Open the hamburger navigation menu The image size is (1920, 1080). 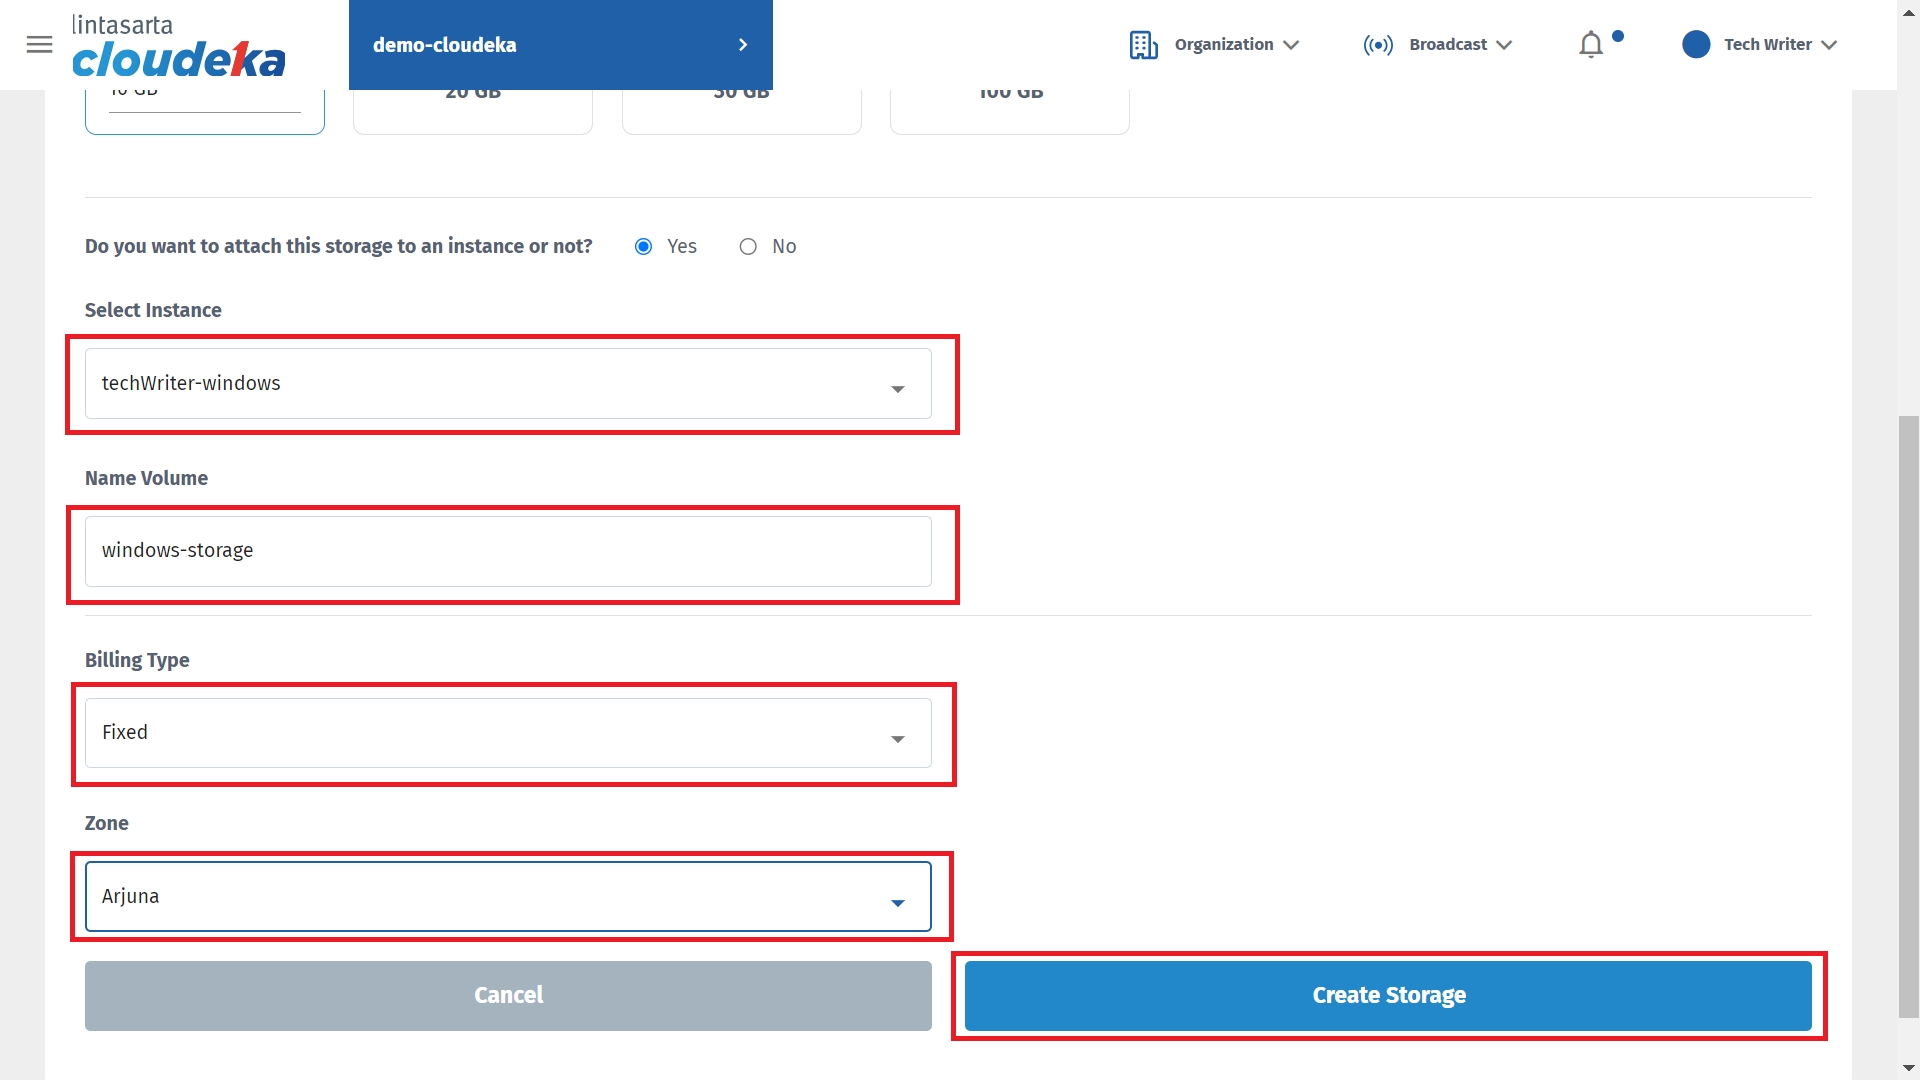coord(39,45)
